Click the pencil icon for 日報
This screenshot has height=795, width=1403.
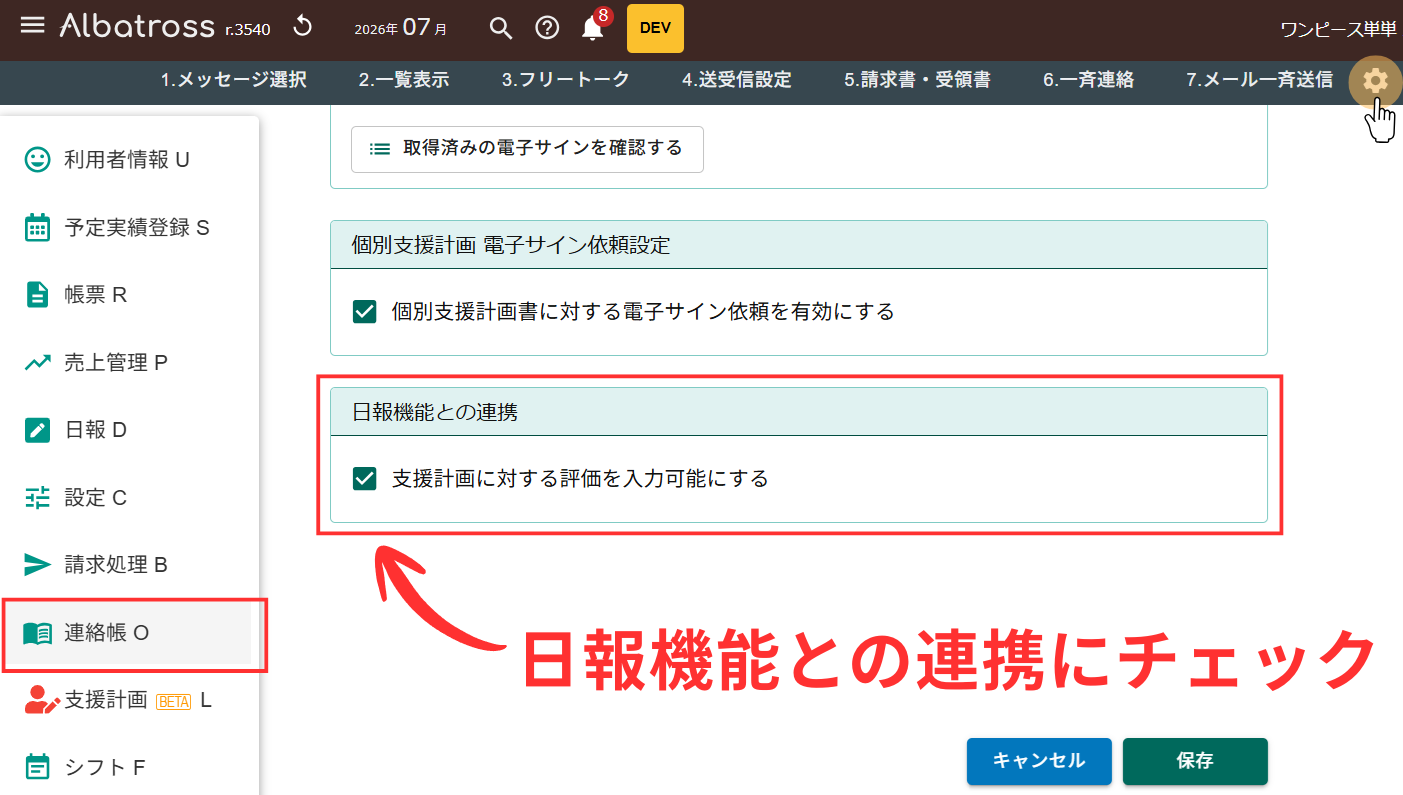coord(37,430)
